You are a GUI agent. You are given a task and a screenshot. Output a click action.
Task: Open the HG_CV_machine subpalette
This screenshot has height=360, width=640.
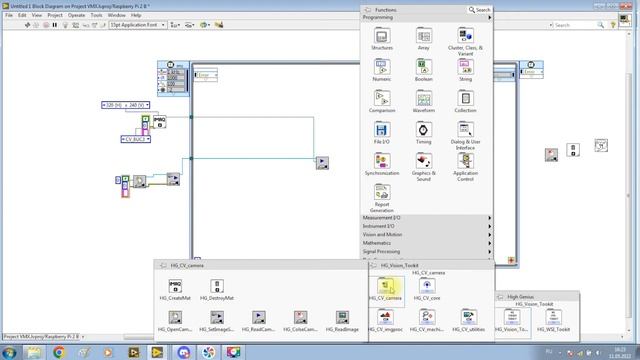click(427, 317)
